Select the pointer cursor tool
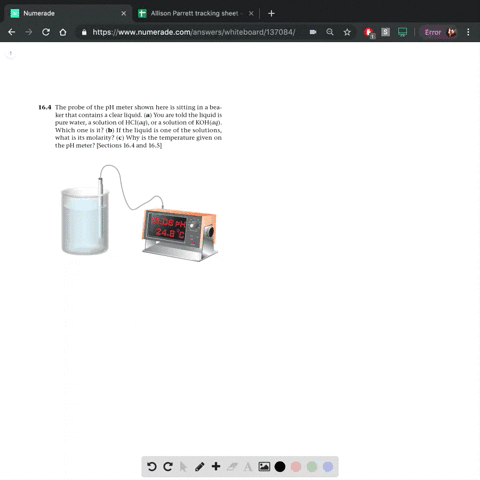Screen dimensions: 480x480 (x=183, y=467)
